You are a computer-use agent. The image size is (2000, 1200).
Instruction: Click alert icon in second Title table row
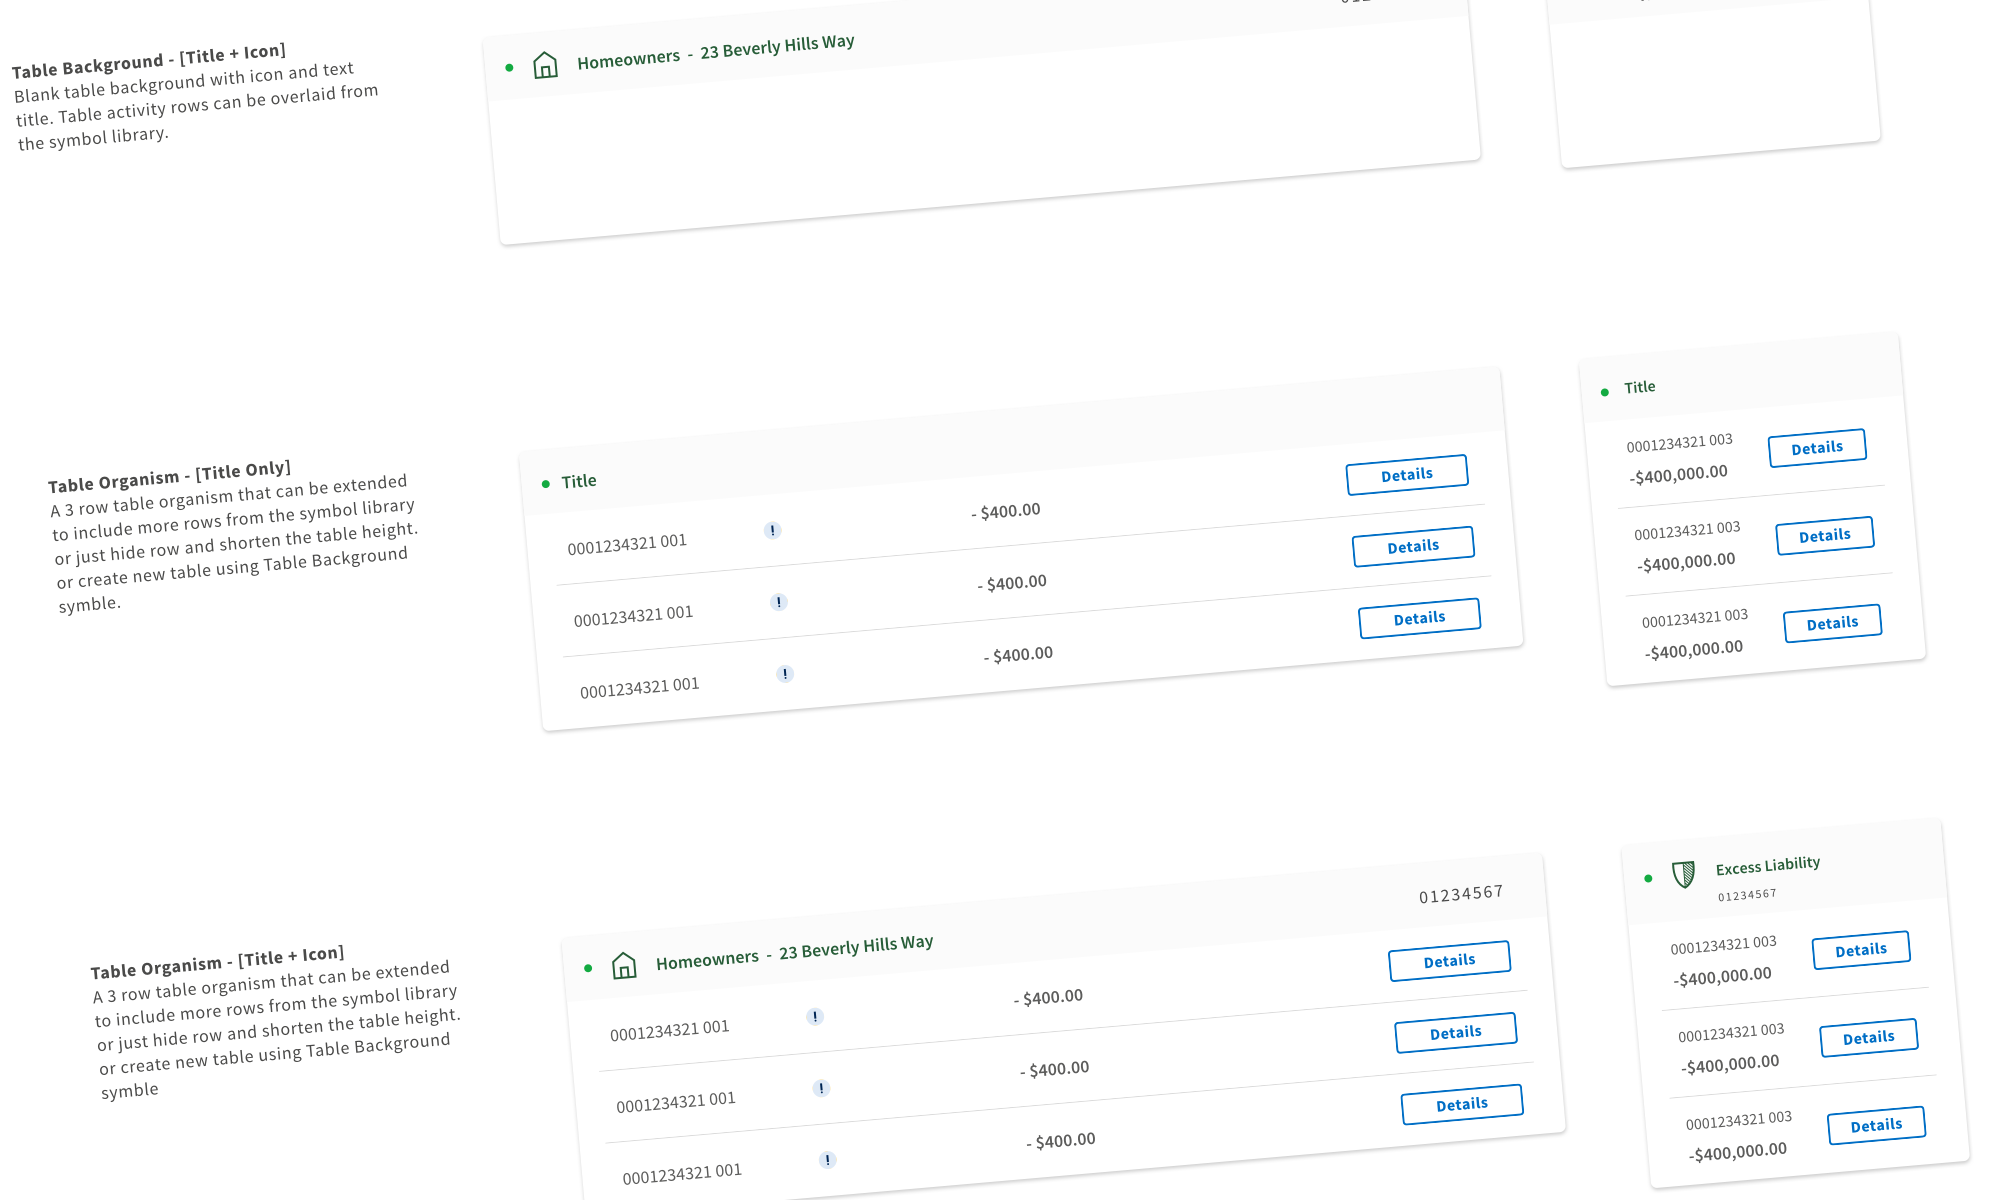[779, 602]
